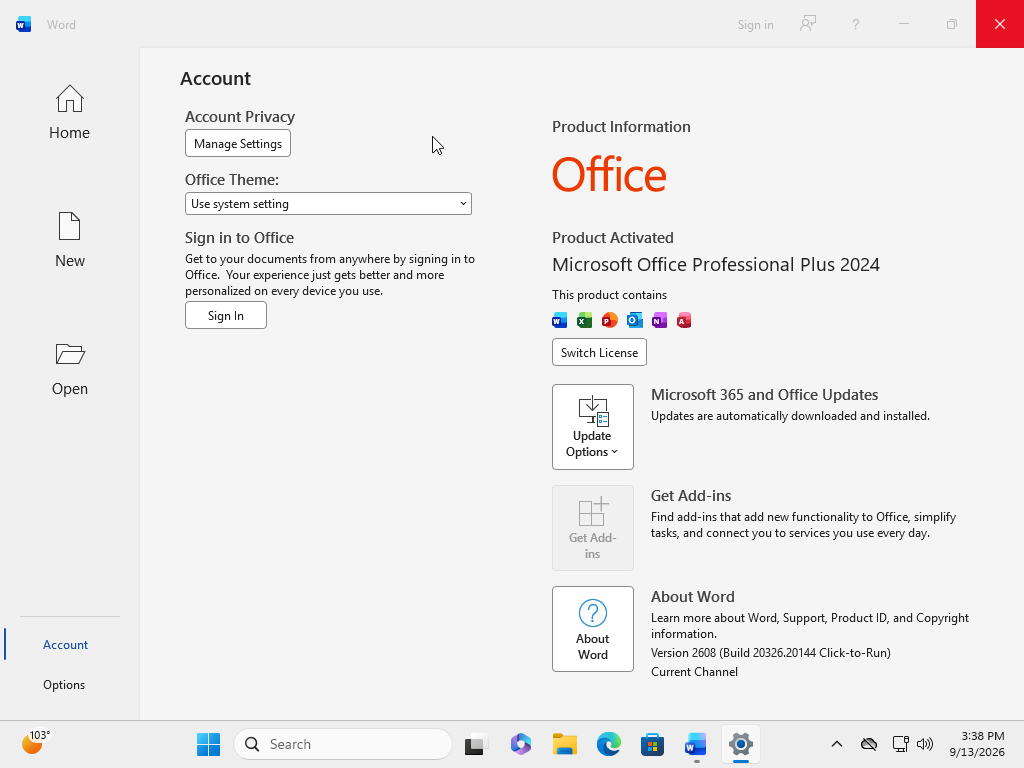Click the 'Product Activated' label

click(x=613, y=238)
